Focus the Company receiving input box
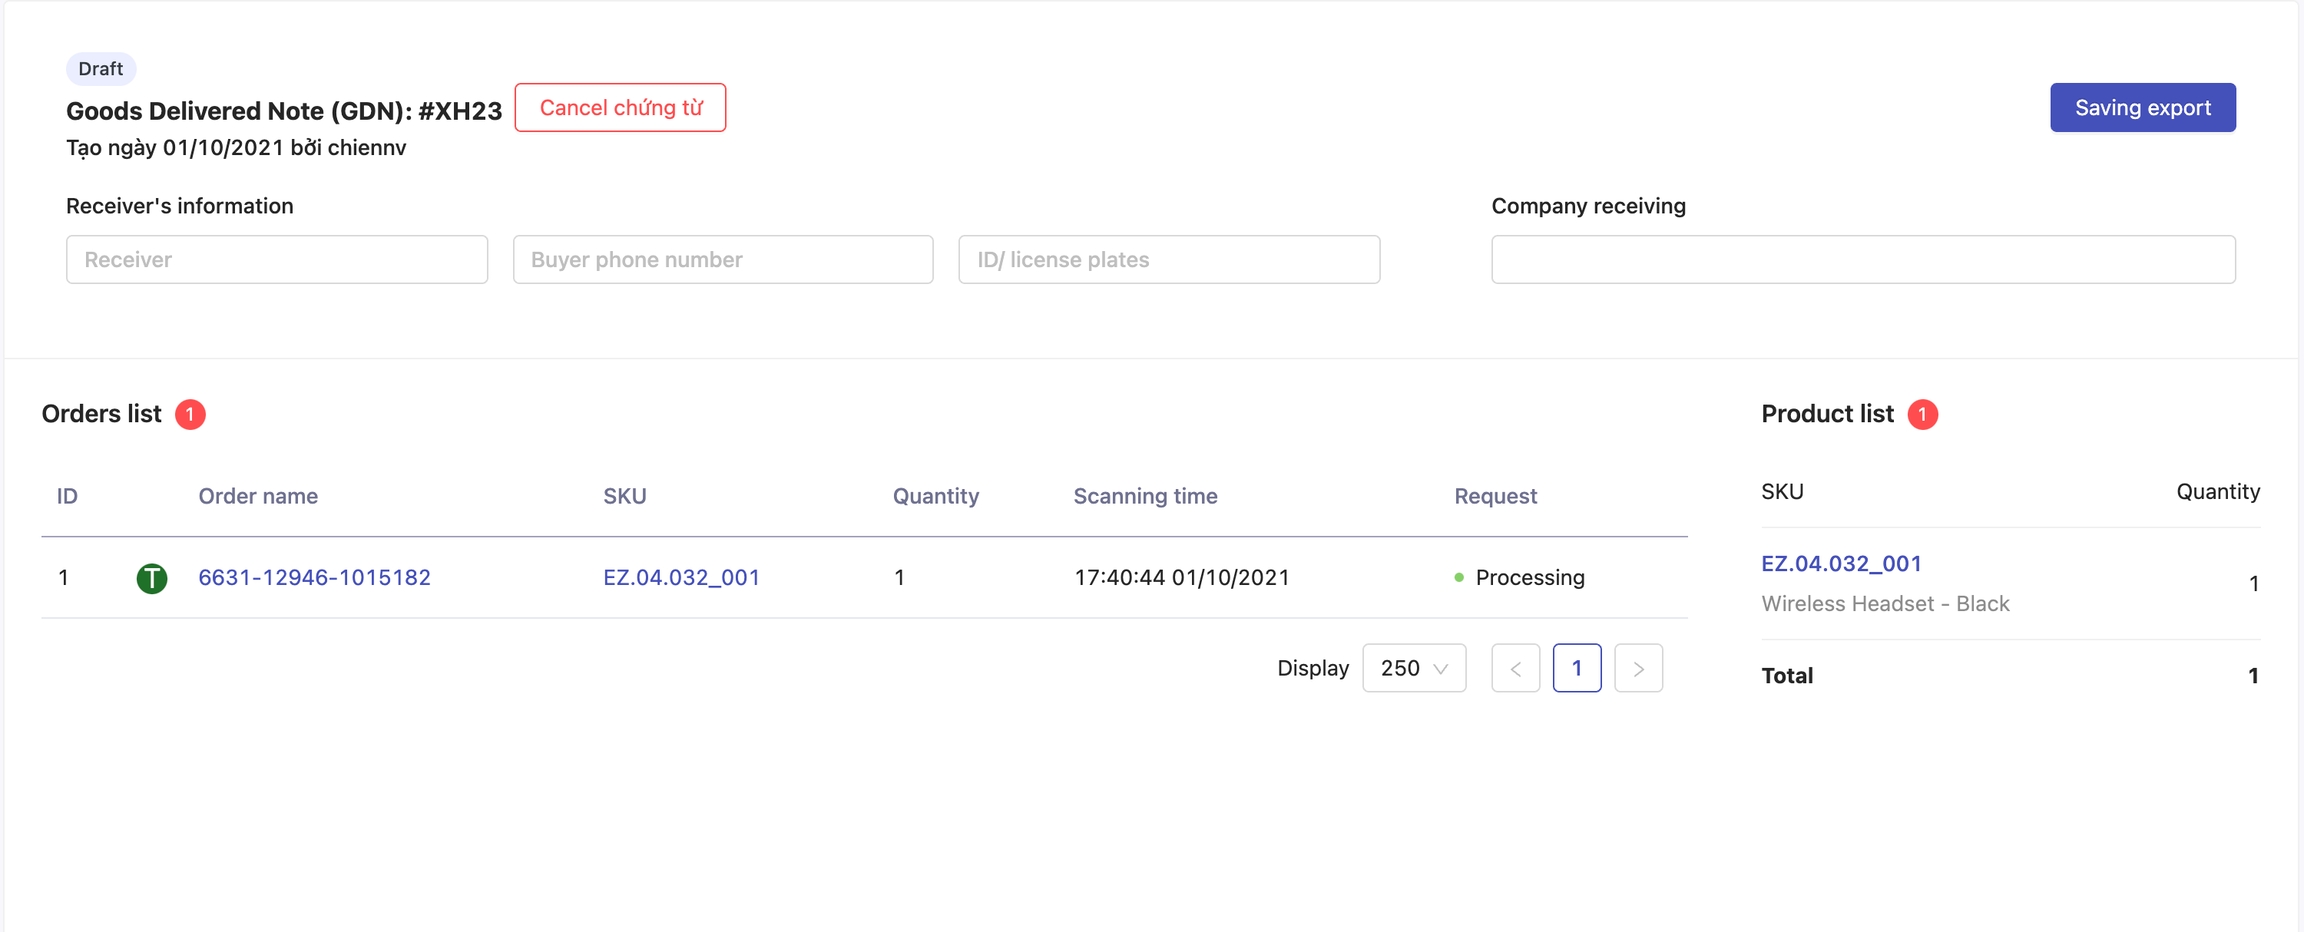The image size is (2304, 932). 1862,260
